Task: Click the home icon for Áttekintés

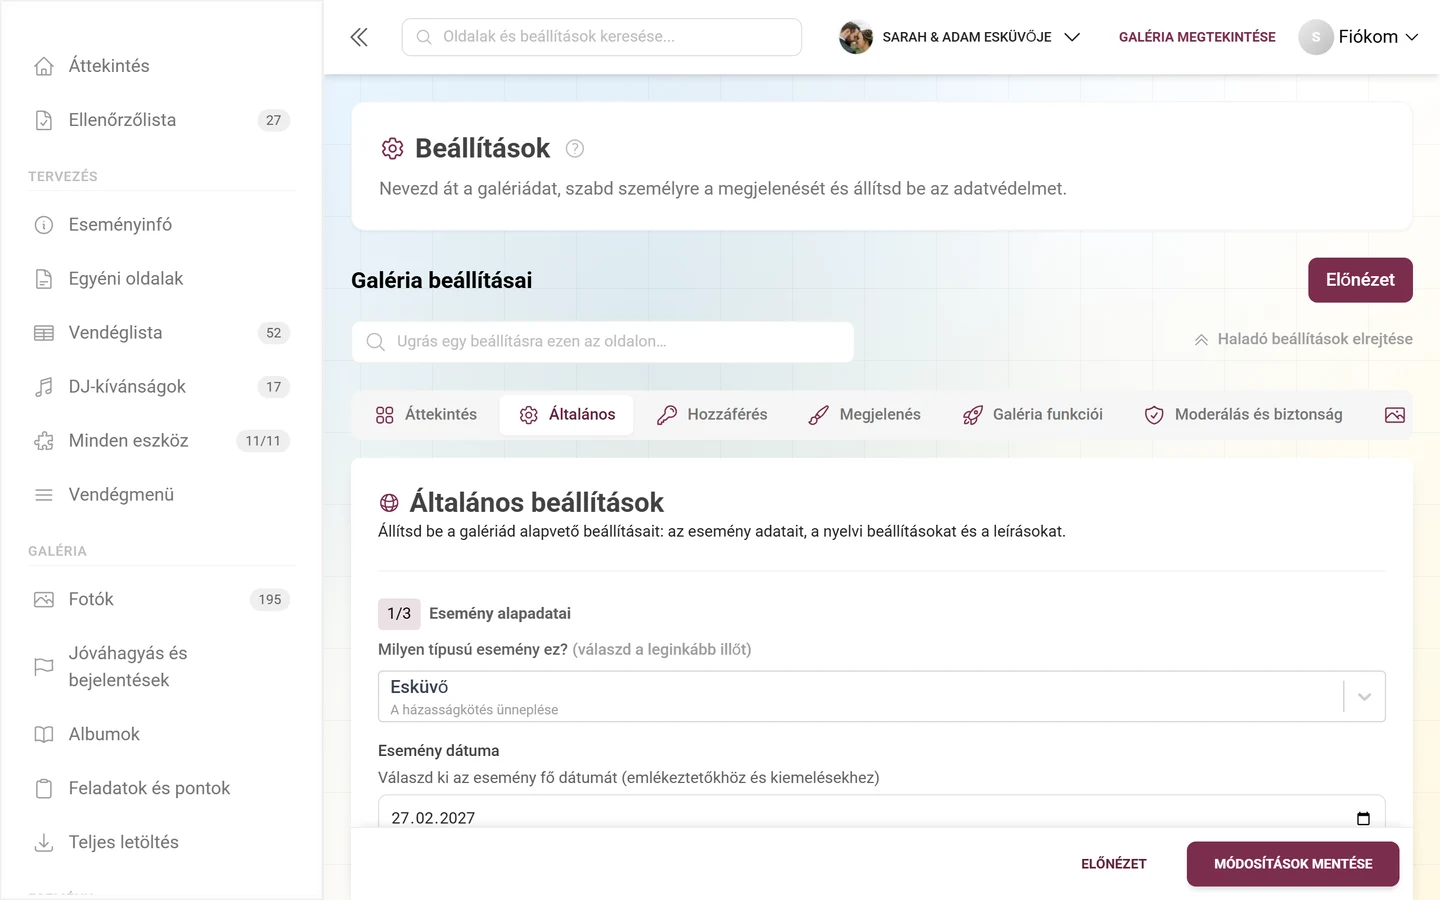Action: pyautogui.click(x=44, y=66)
